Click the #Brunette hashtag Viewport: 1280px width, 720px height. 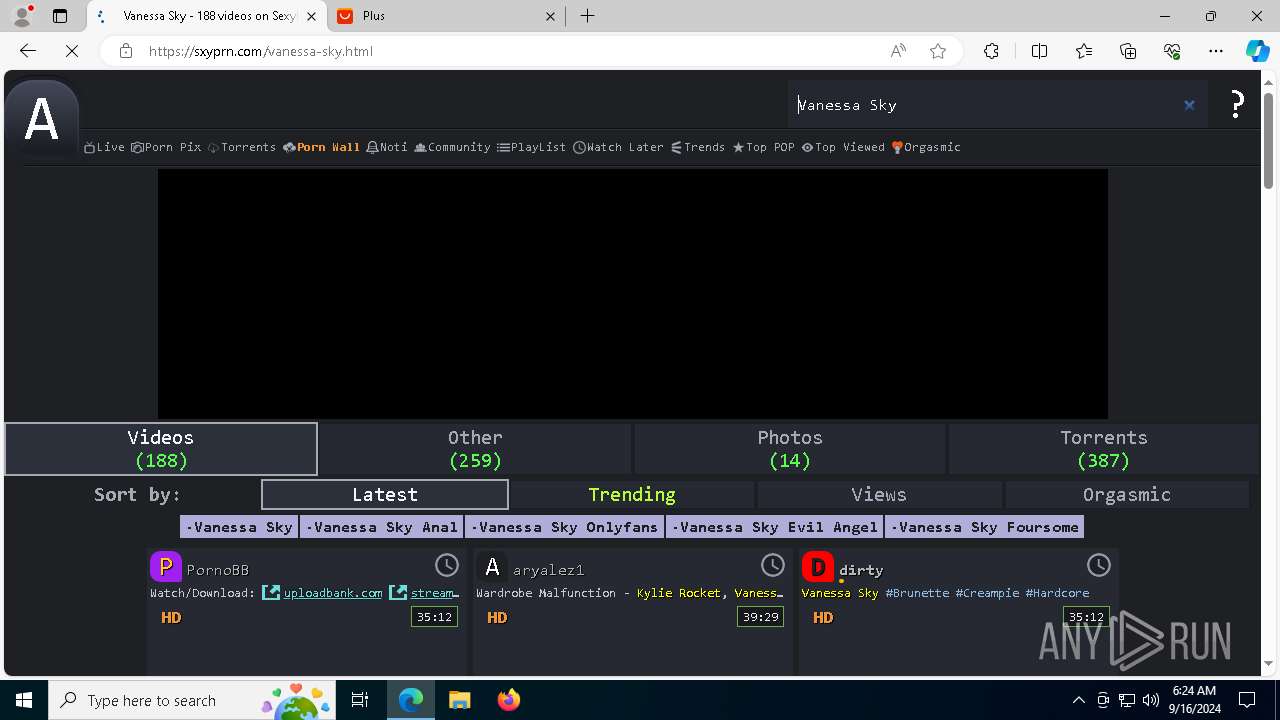click(917, 593)
